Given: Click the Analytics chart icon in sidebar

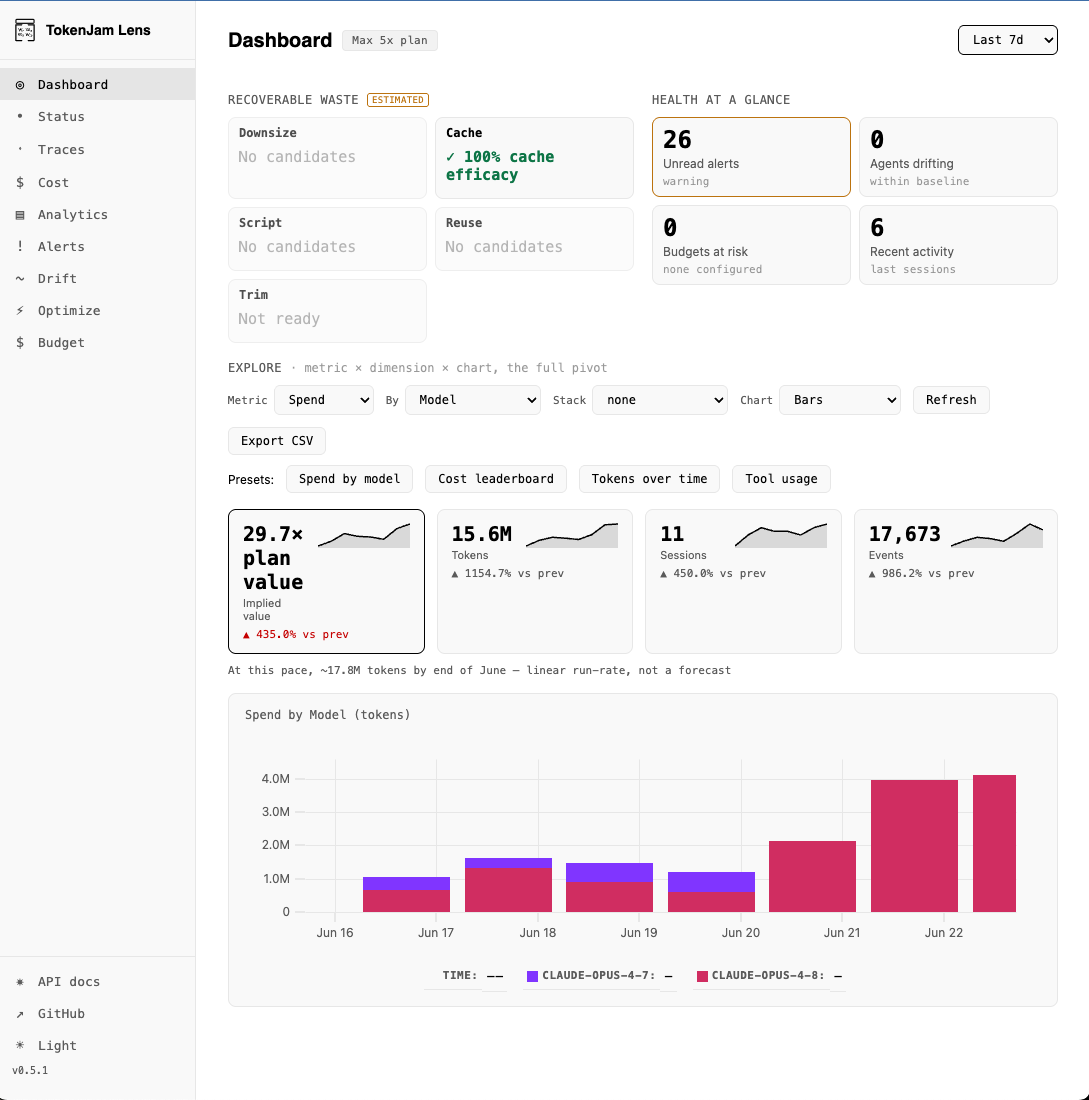Looking at the screenshot, I should click(20, 215).
